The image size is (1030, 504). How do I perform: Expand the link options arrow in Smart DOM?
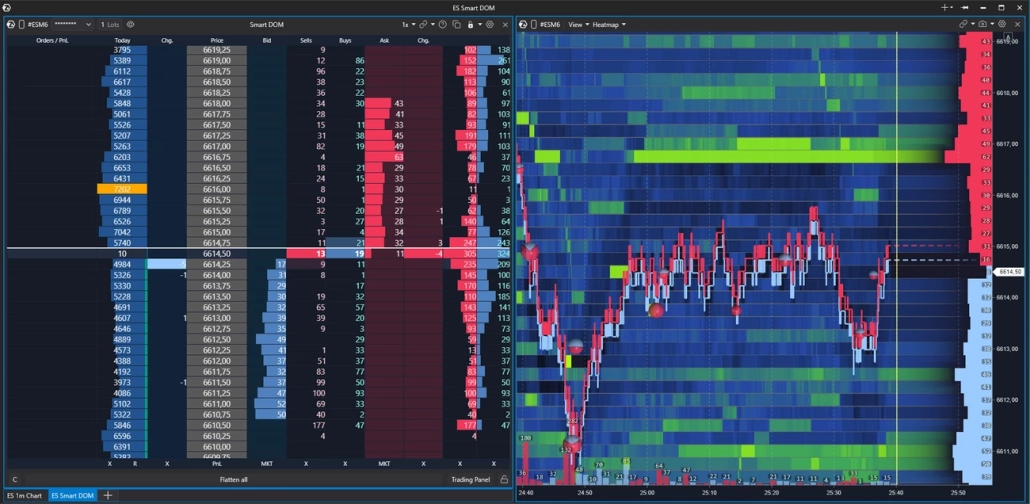pos(433,24)
